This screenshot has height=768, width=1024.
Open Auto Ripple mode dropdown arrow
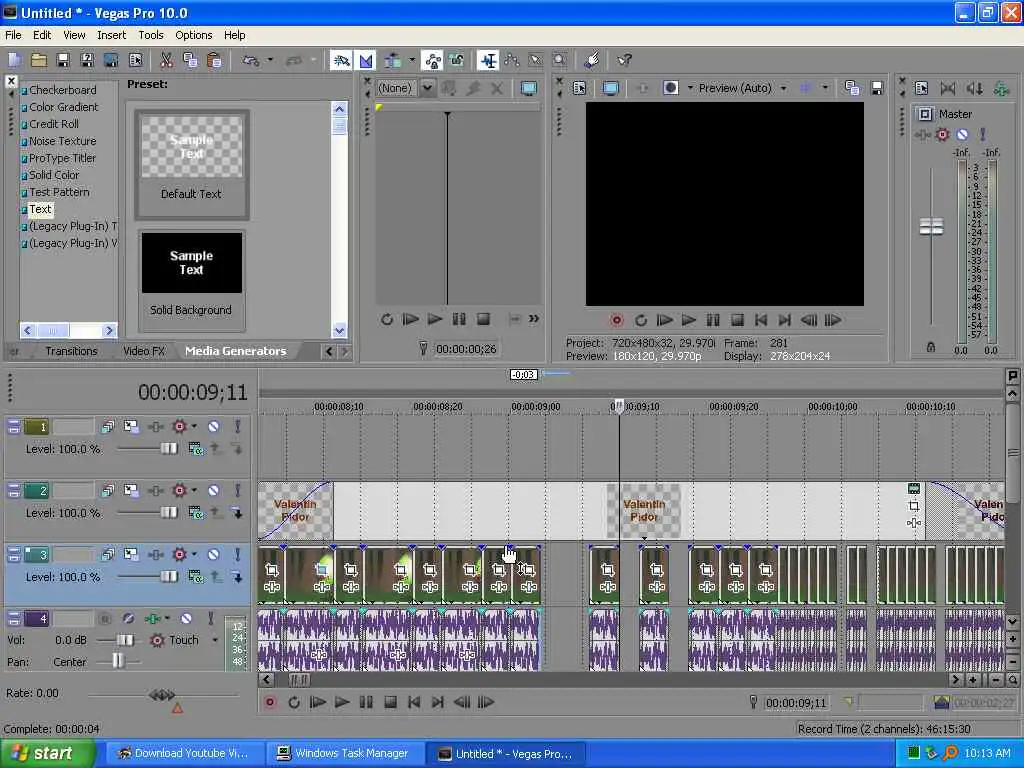coord(412,61)
